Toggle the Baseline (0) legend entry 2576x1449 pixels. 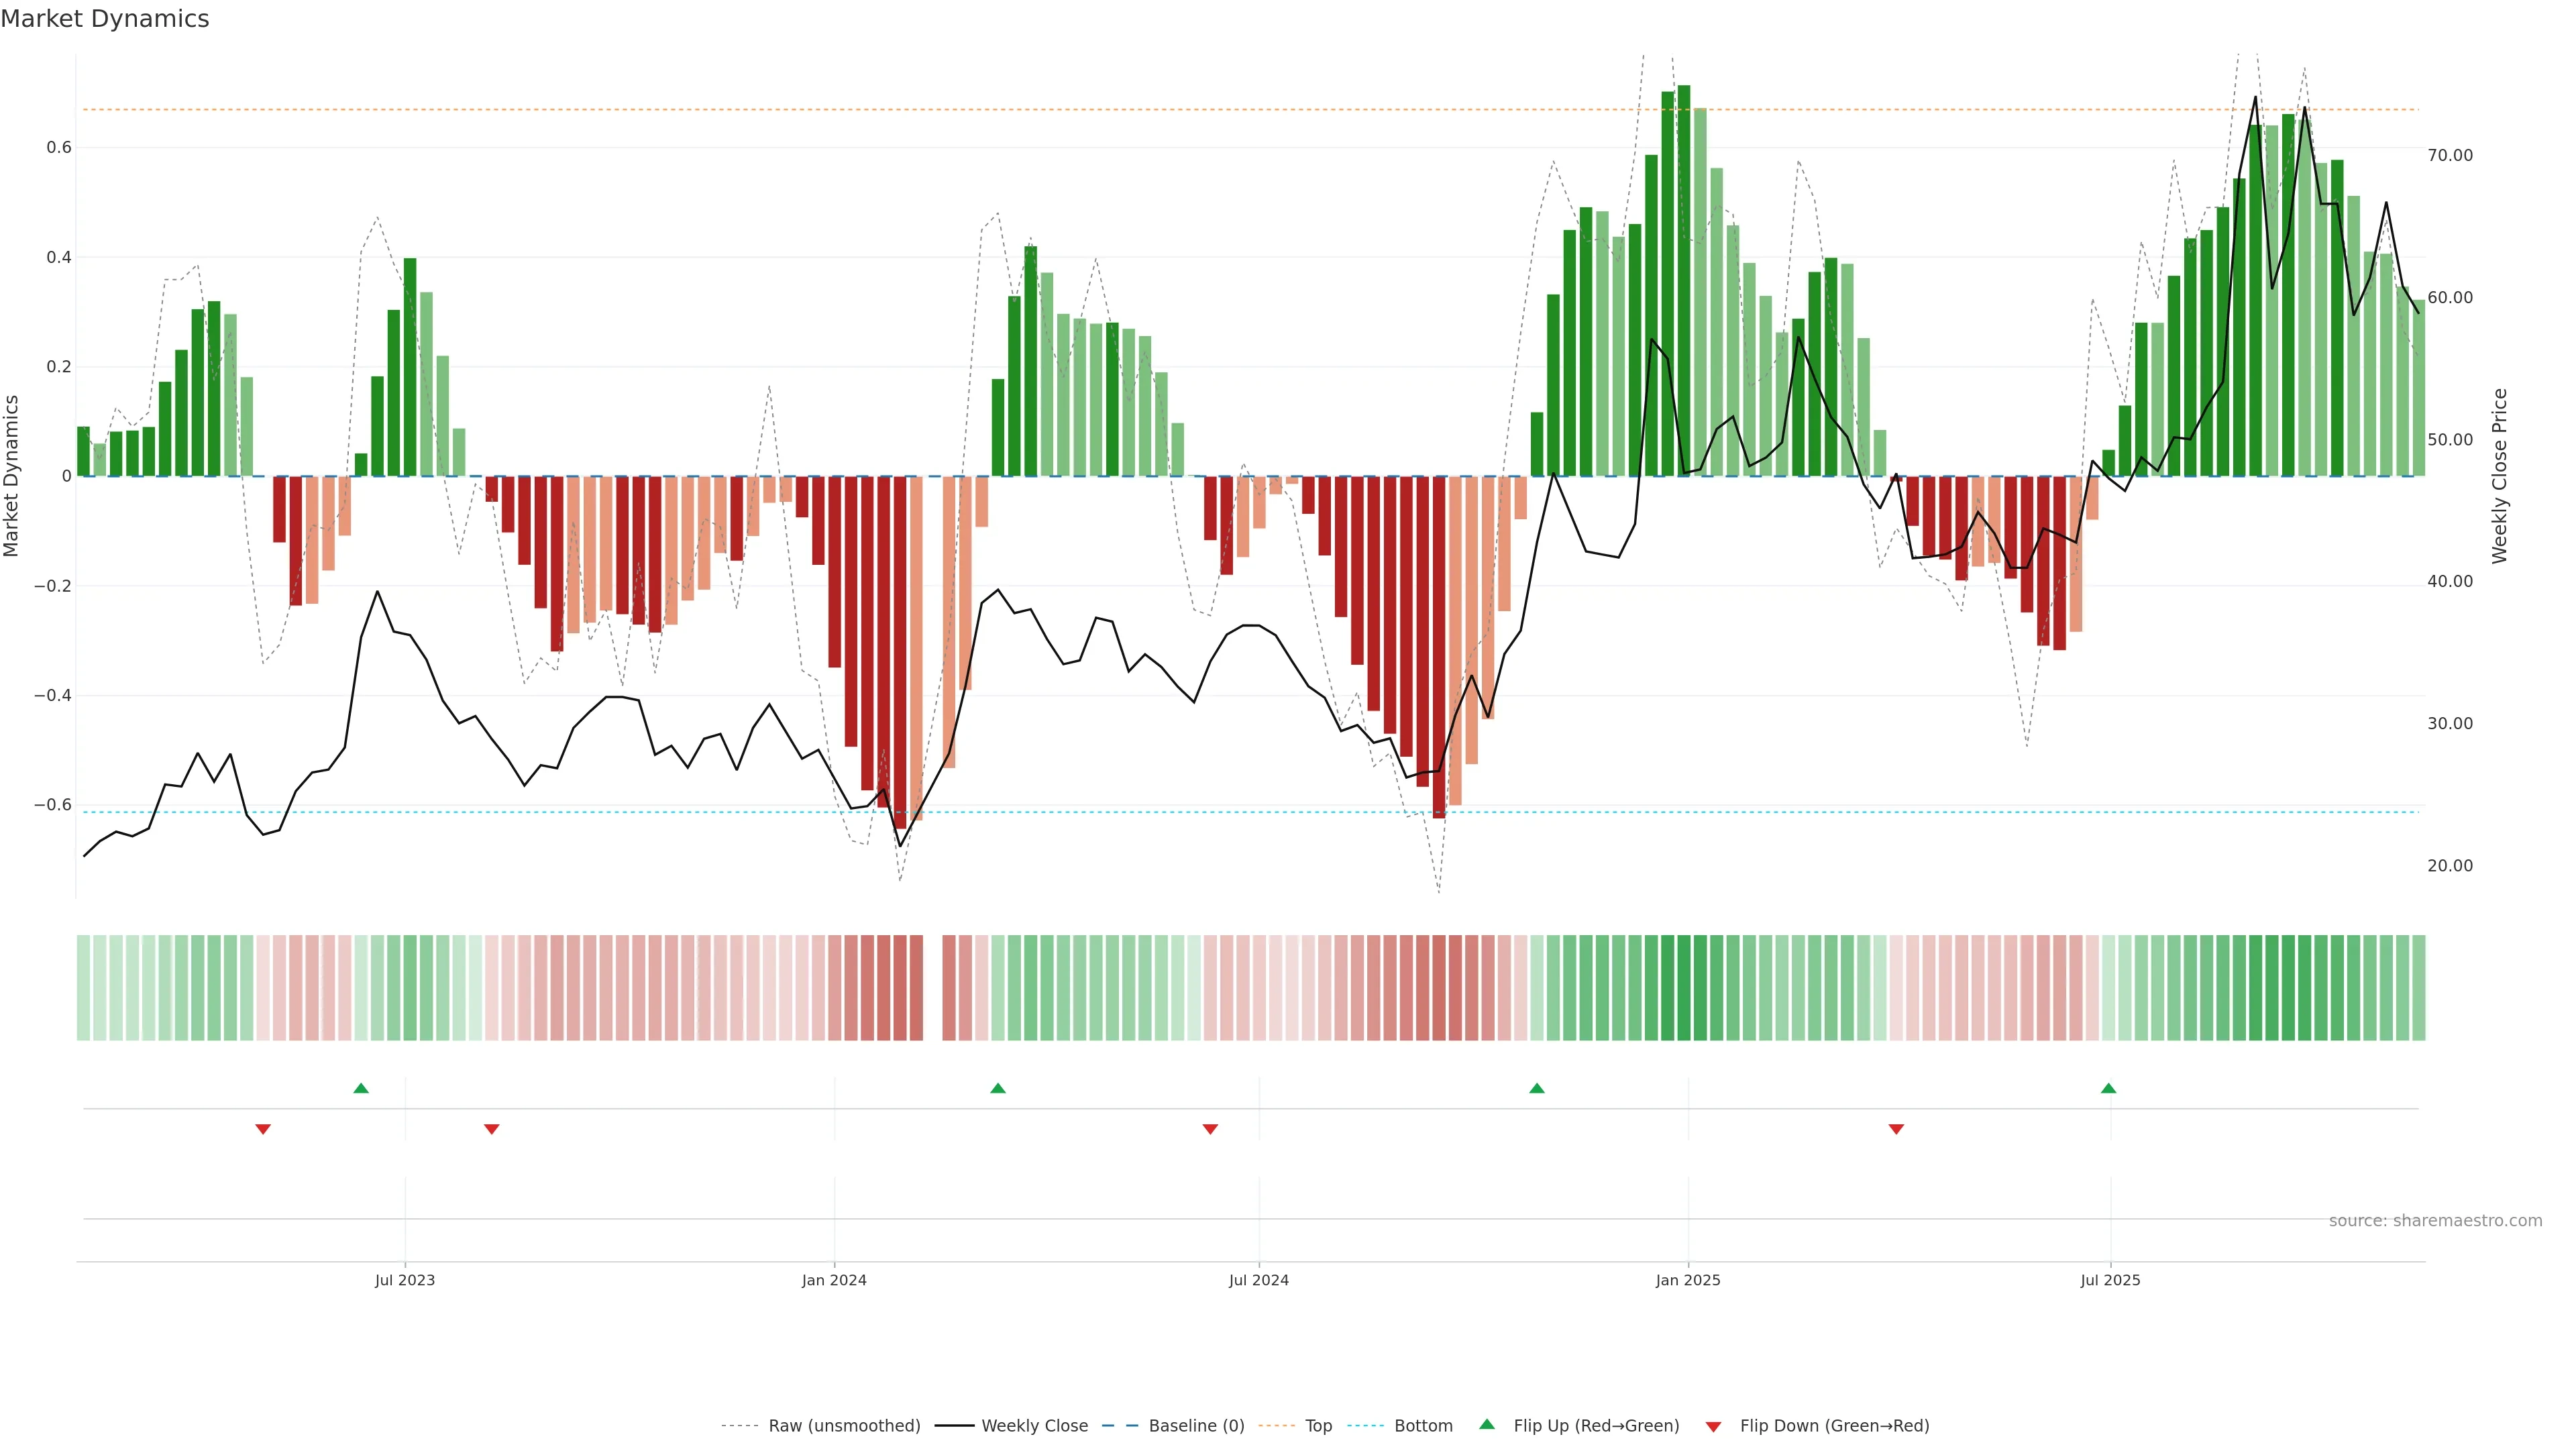pos(1196,1426)
